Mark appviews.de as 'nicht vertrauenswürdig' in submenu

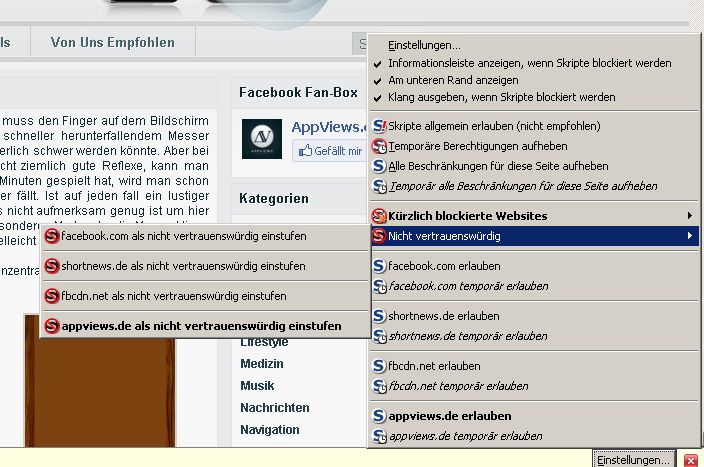click(205, 326)
